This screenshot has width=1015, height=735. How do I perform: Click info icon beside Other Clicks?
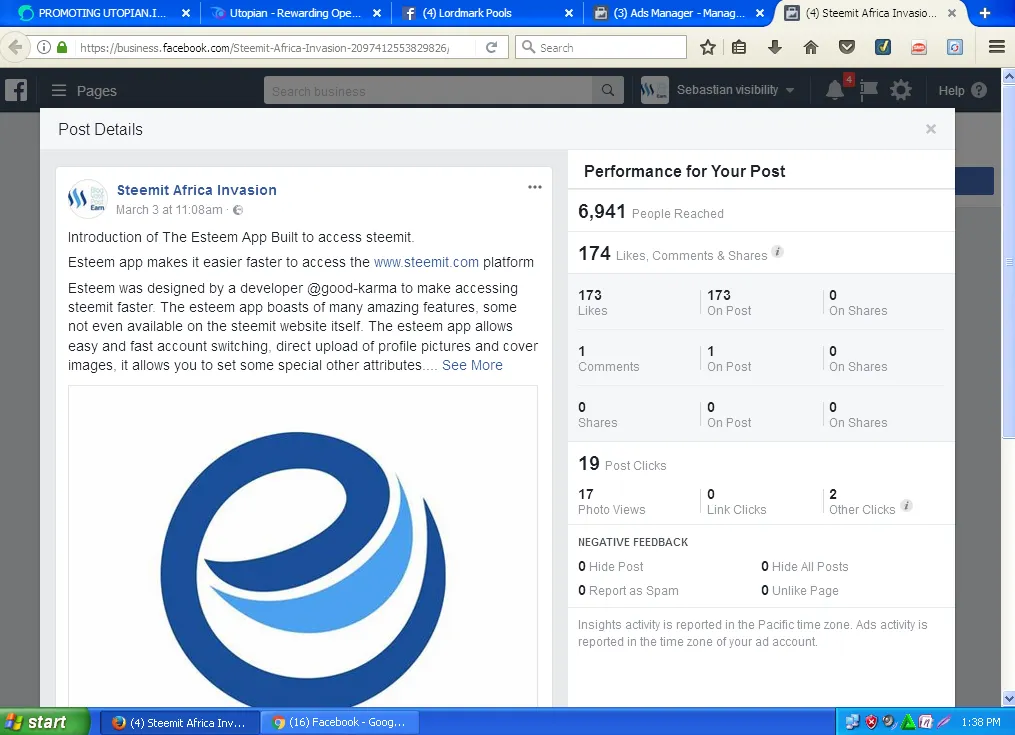(x=906, y=506)
